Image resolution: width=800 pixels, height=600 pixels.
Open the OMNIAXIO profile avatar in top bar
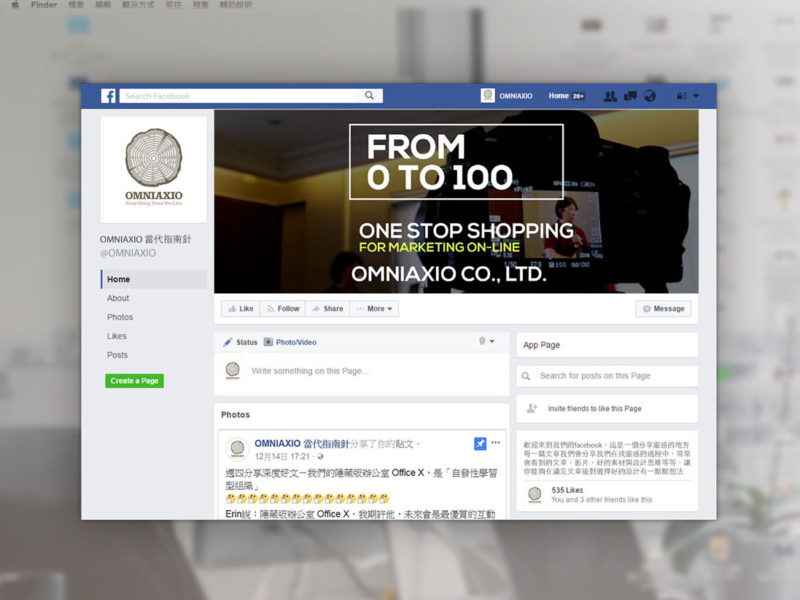point(488,95)
